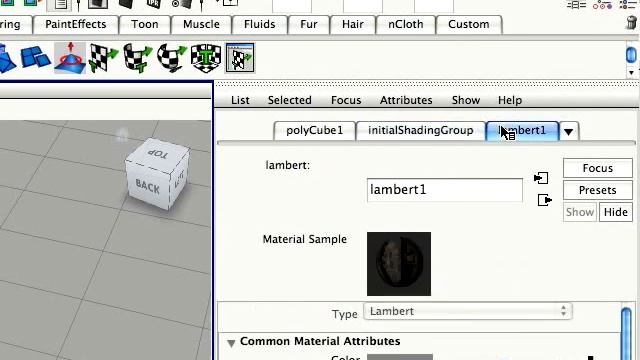Viewport: 640px width, 360px height.
Task: Click the Show button
Action: point(580,212)
